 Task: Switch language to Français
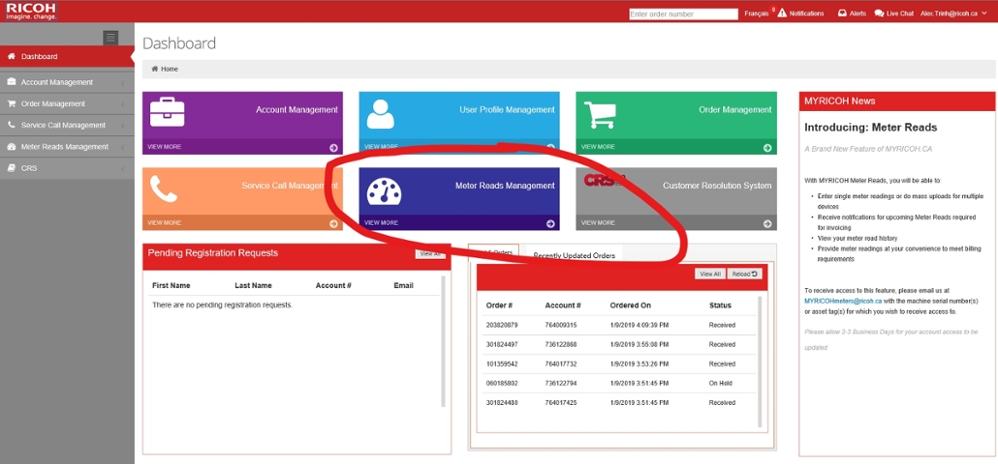point(756,14)
